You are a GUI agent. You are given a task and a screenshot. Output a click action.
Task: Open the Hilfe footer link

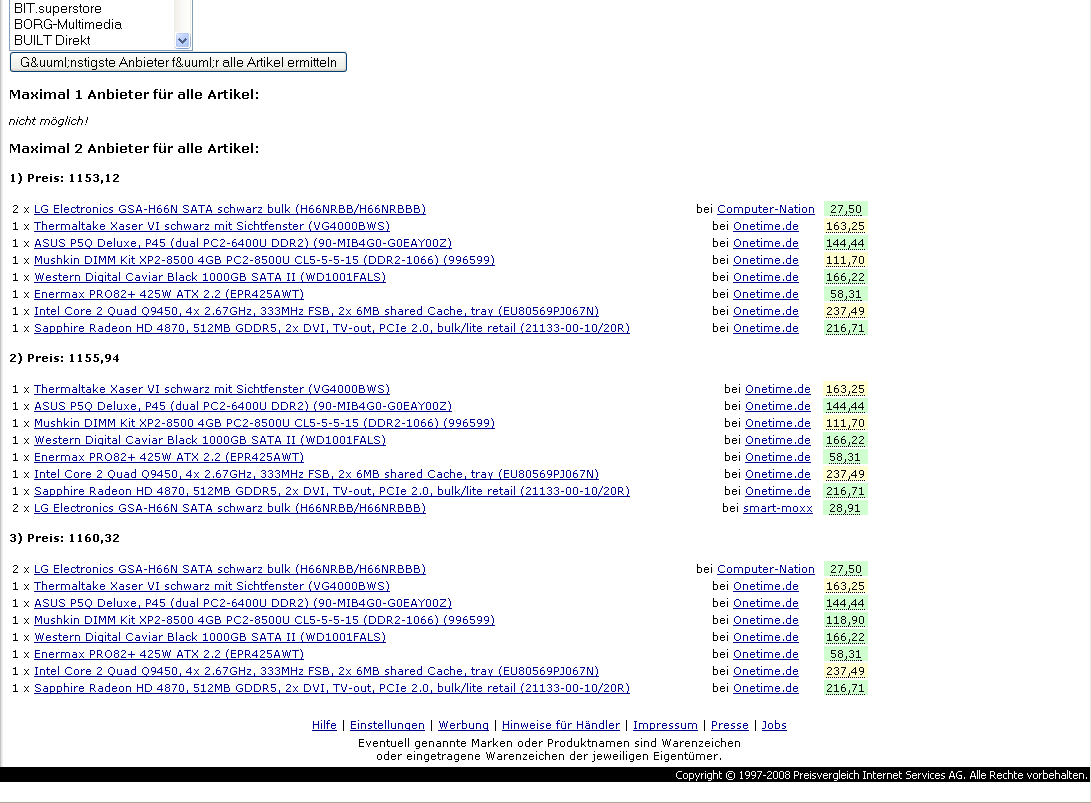click(x=324, y=725)
